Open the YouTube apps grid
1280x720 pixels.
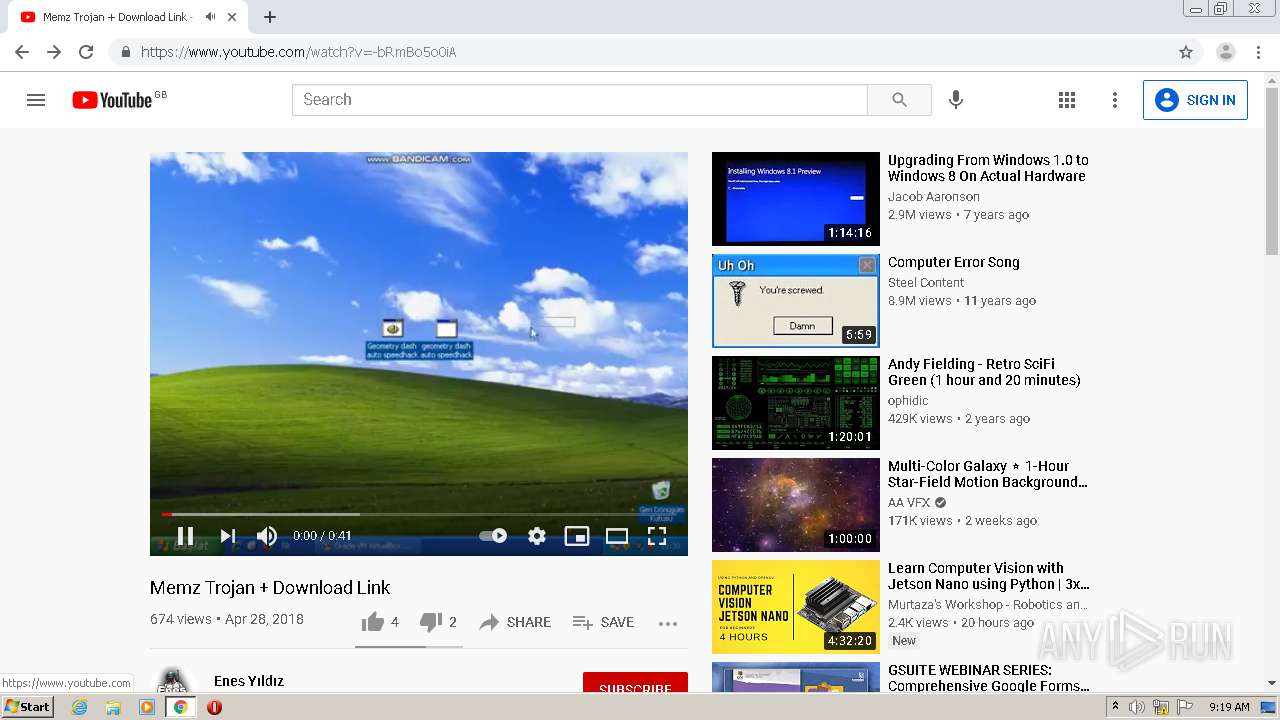1067,100
